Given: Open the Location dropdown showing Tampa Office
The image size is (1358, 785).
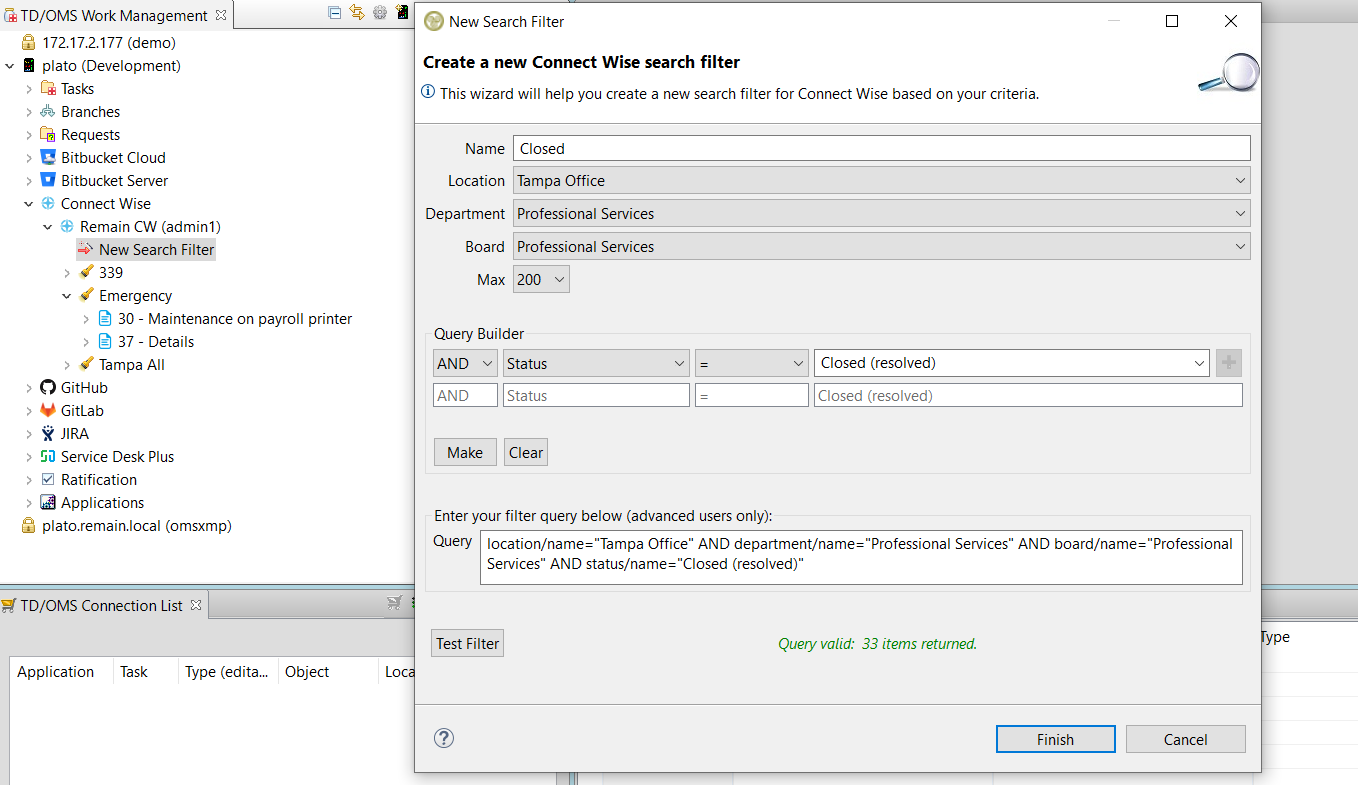Looking at the screenshot, I should 881,181.
